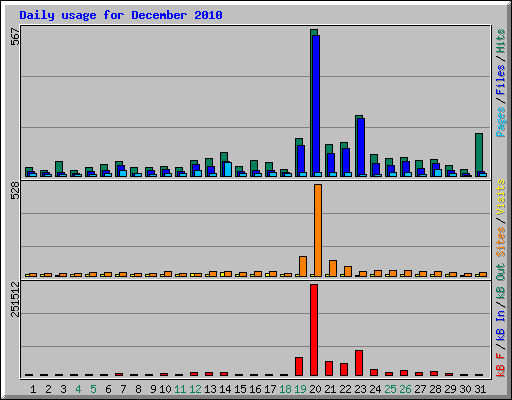Click the red kB bar for day 22

344,369
